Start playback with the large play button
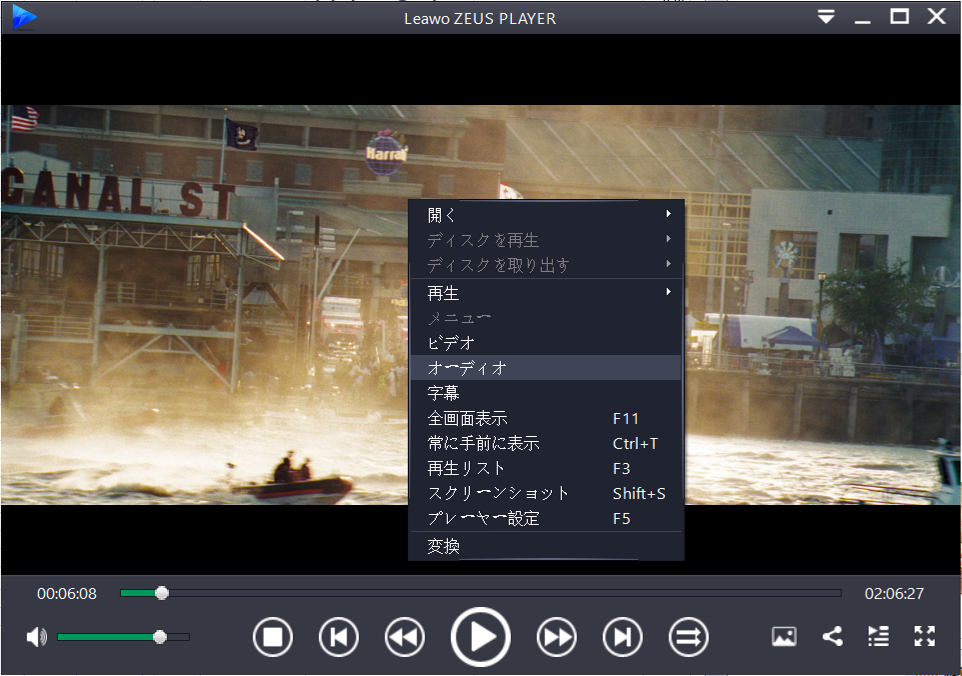 pos(480,637)
